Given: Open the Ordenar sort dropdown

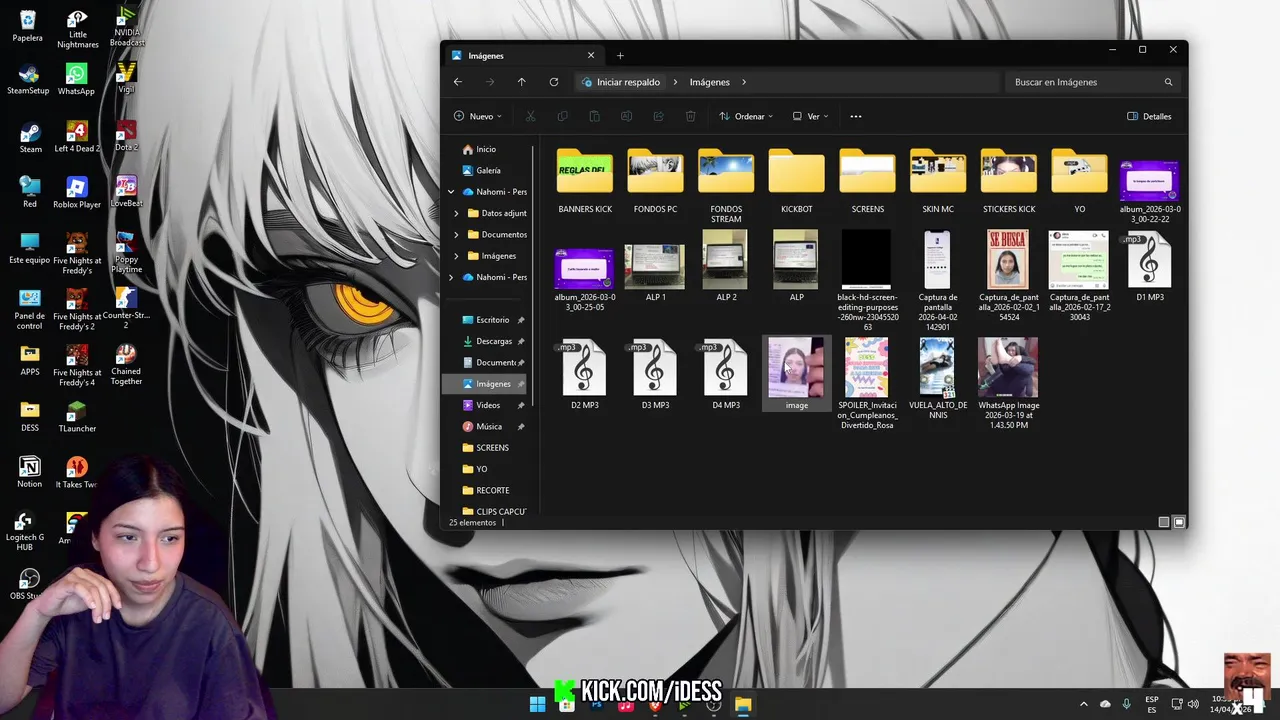Looking at the screenshot, I should 746,116.
